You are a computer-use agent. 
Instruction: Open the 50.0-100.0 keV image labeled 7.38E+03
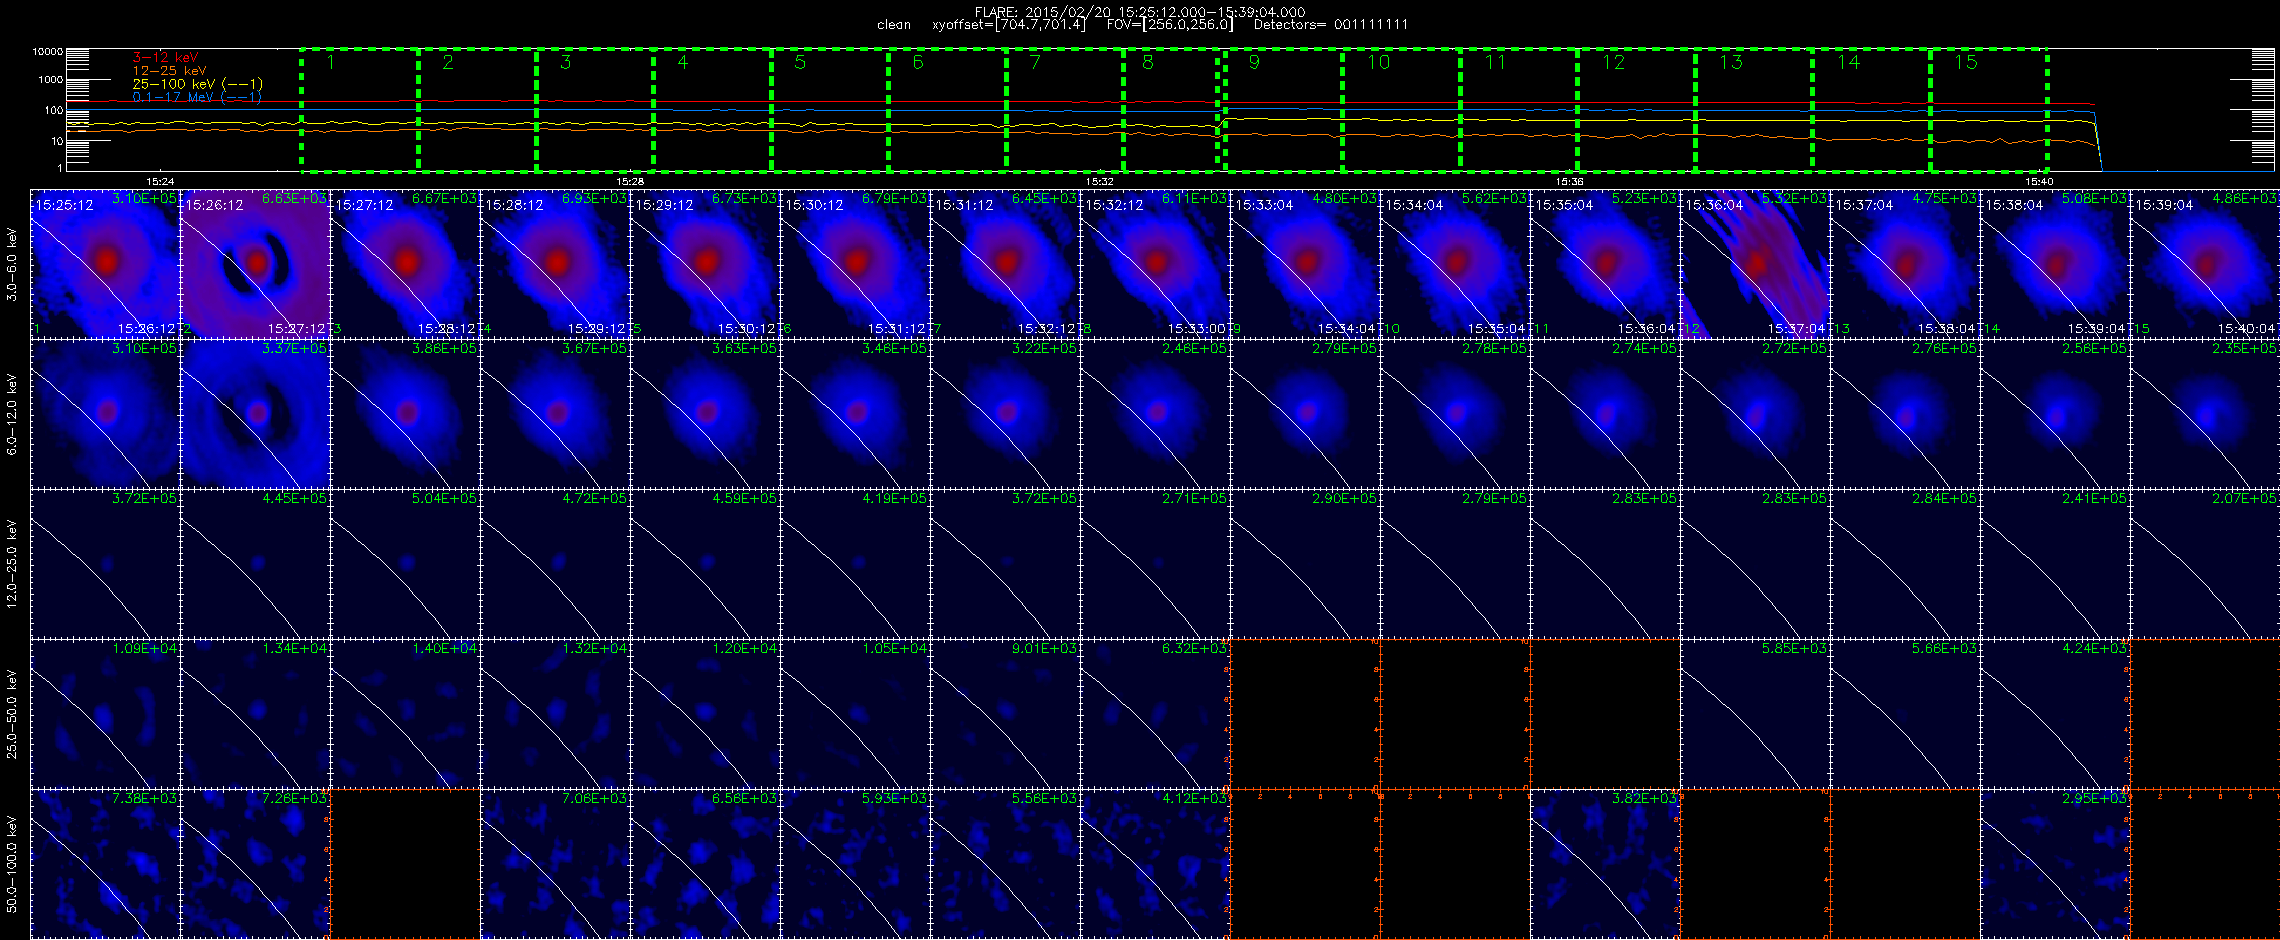(105, 864)
